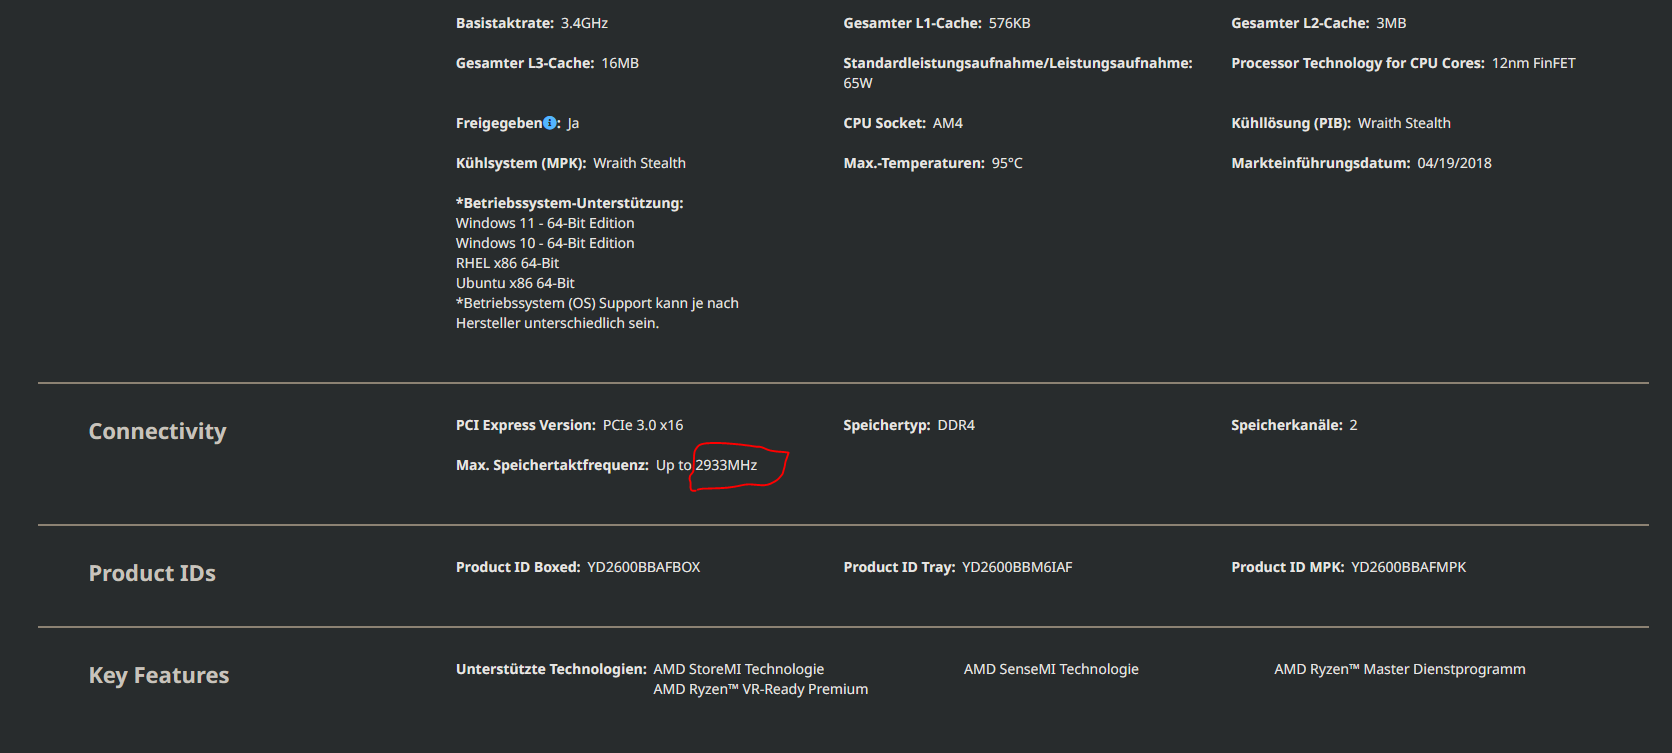Click the Basistaktrate value 3.4GHz

tap(584, 23)
